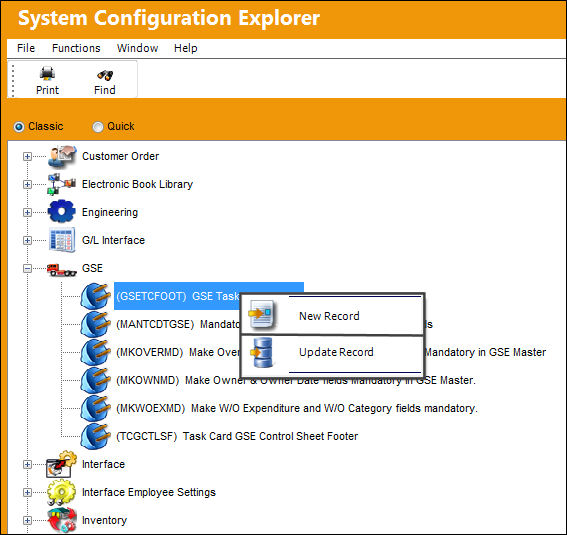Click the Print printer icon

pos(47,74)
